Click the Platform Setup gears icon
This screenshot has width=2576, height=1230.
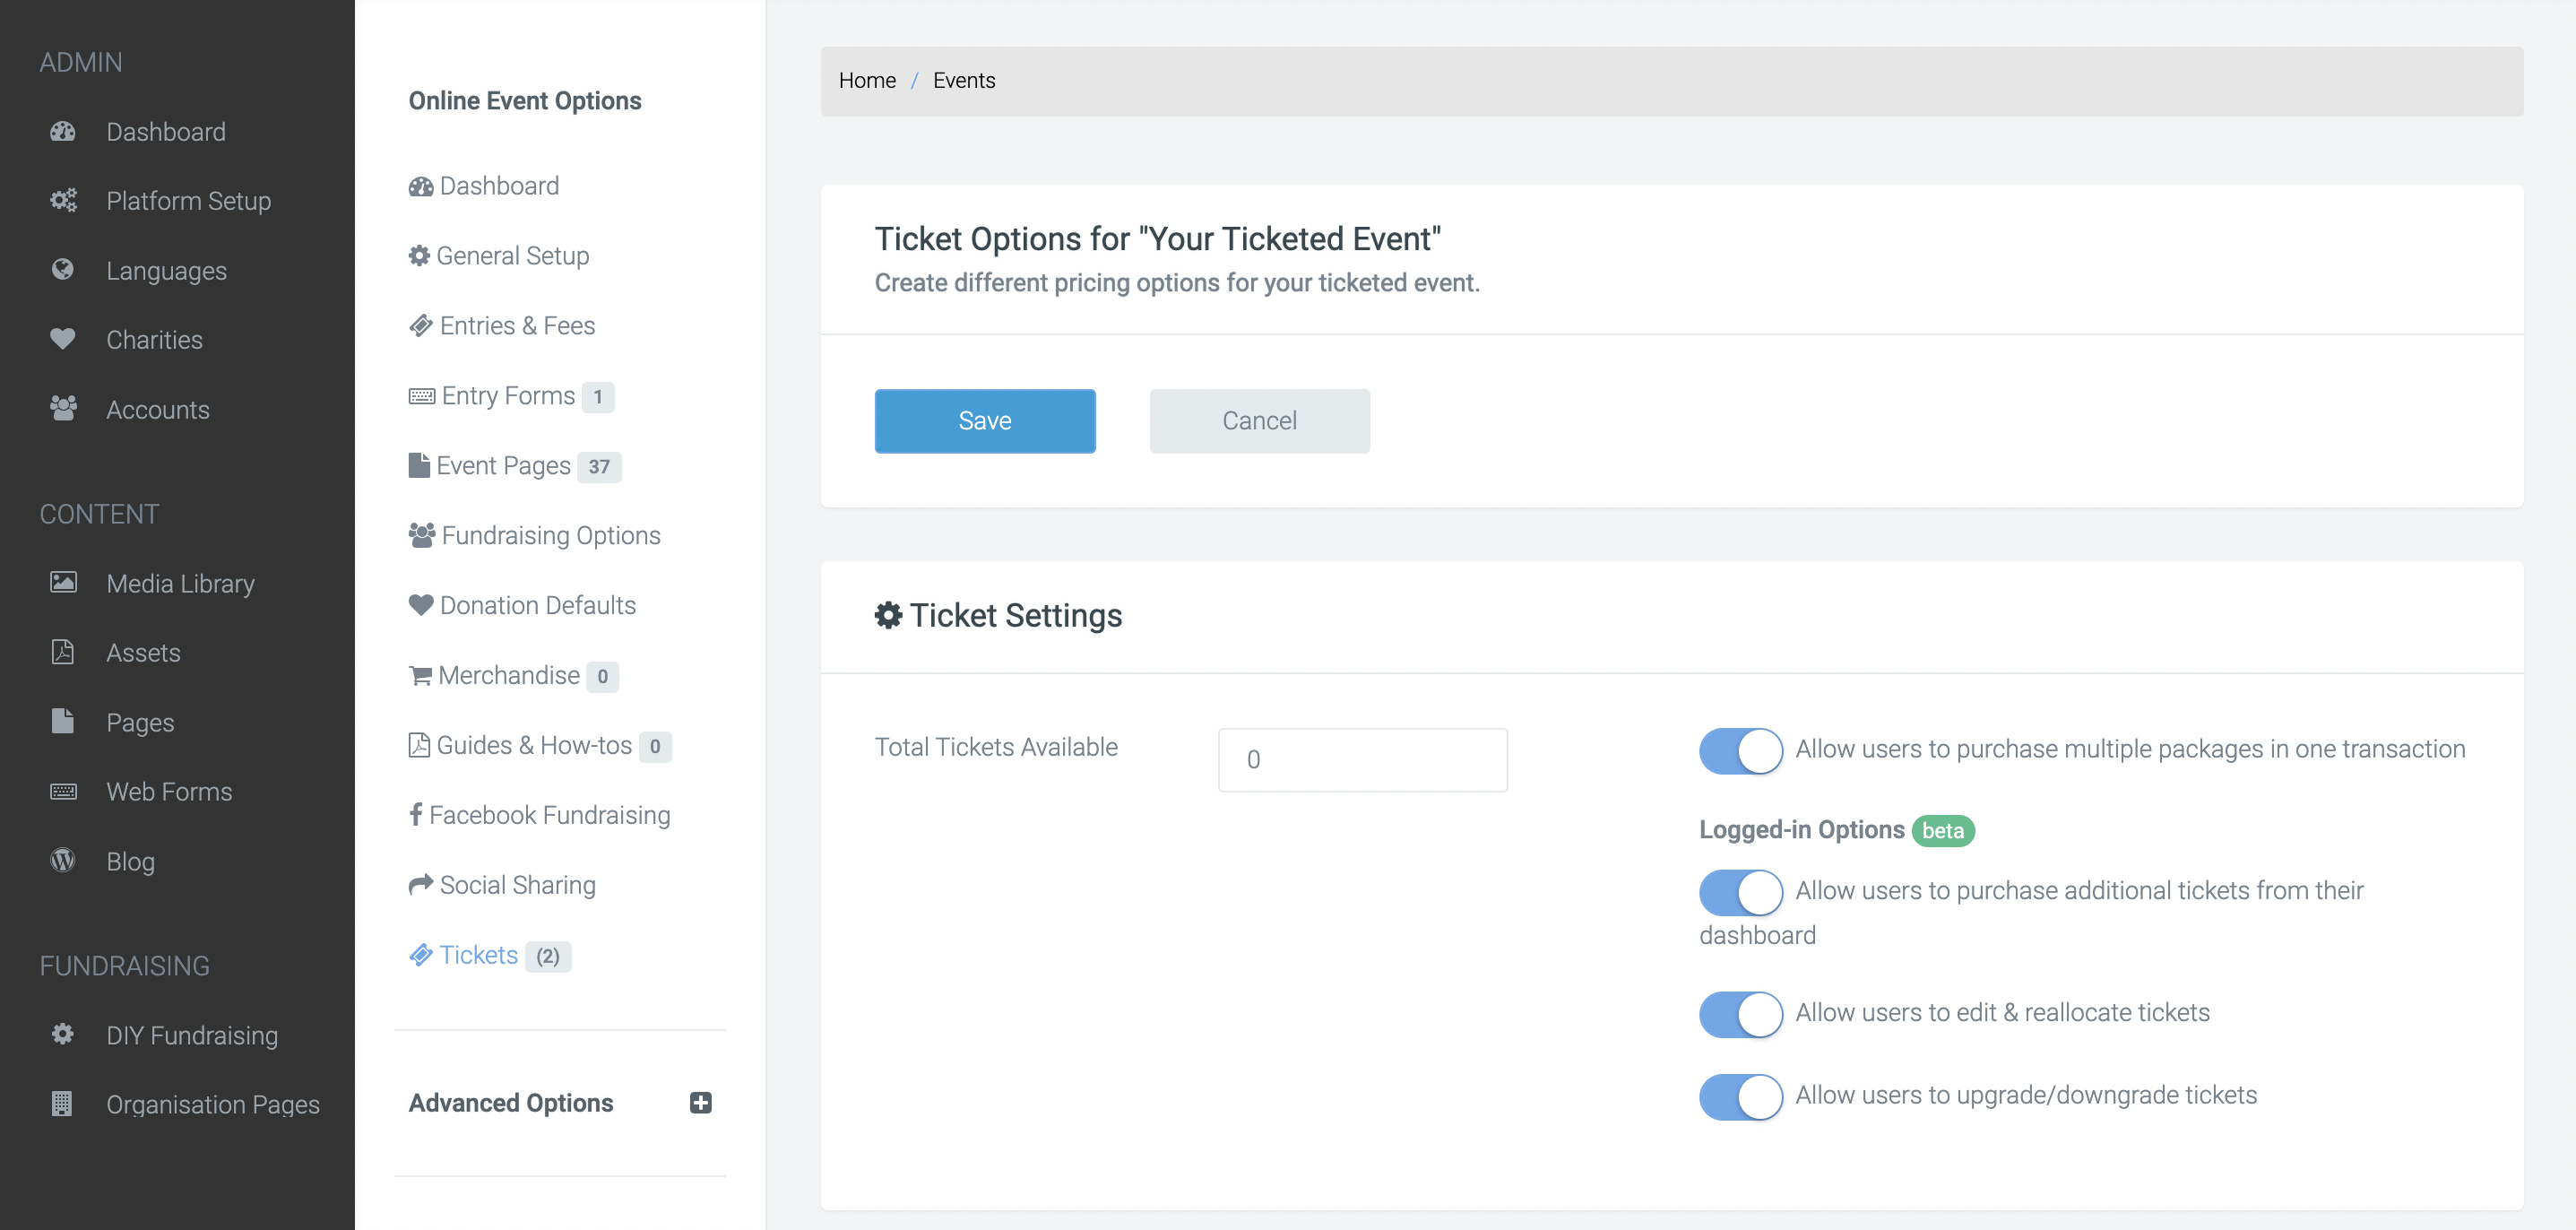[63, 200]
